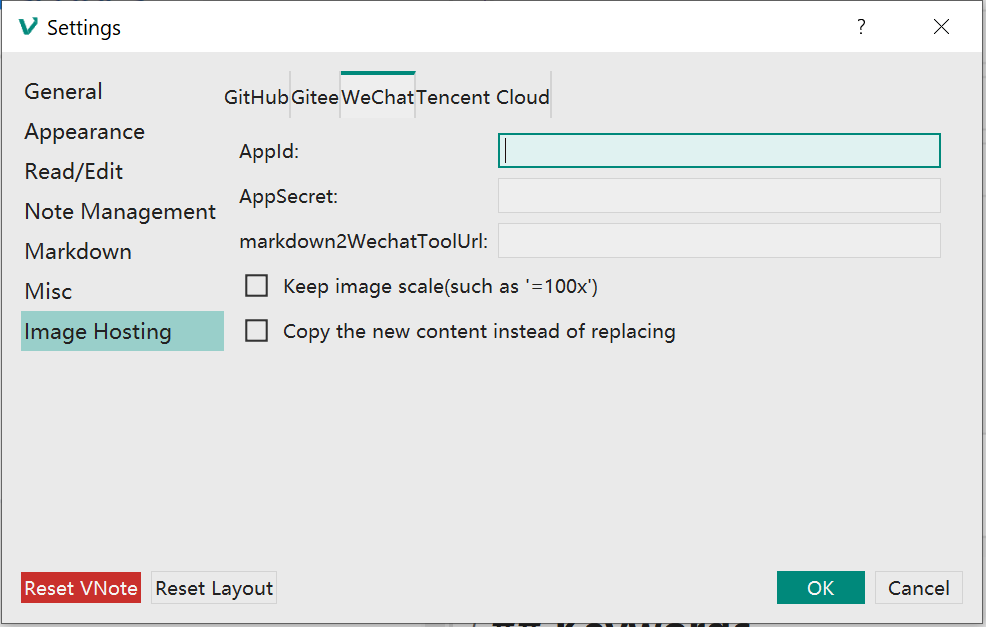The height and width of the screenshot is (627, 986).
Task: Click the help question mark icon
Action: click(x=861, y=26)
